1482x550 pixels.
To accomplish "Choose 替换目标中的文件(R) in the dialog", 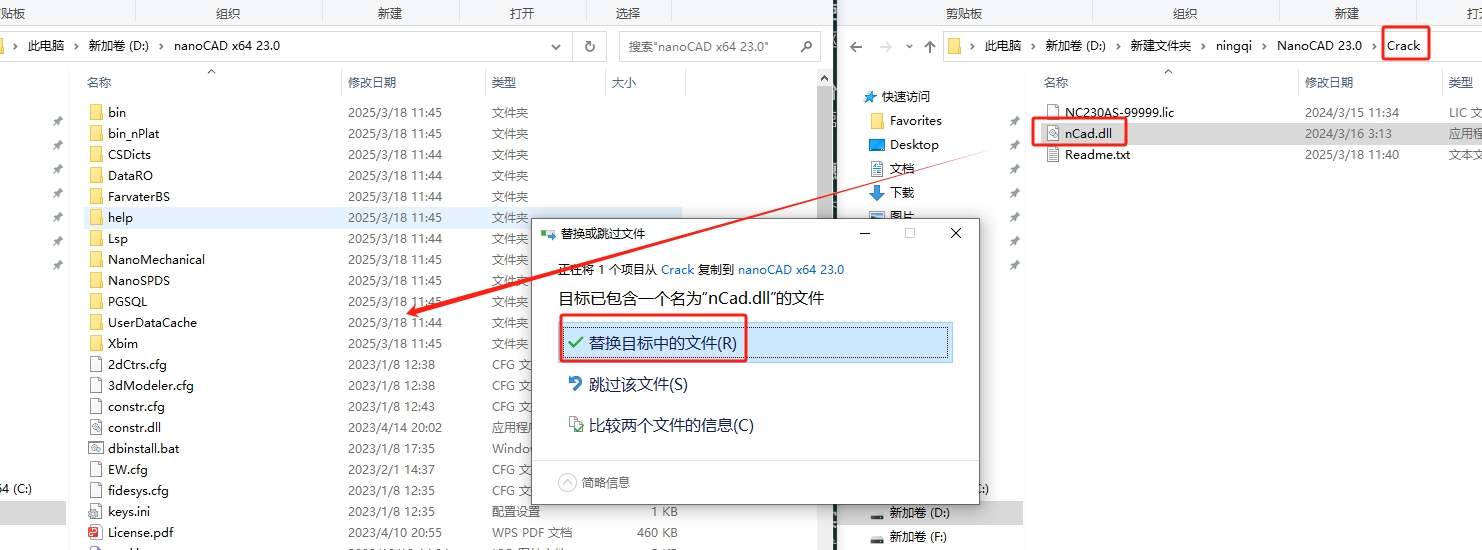I will (755, 343).
